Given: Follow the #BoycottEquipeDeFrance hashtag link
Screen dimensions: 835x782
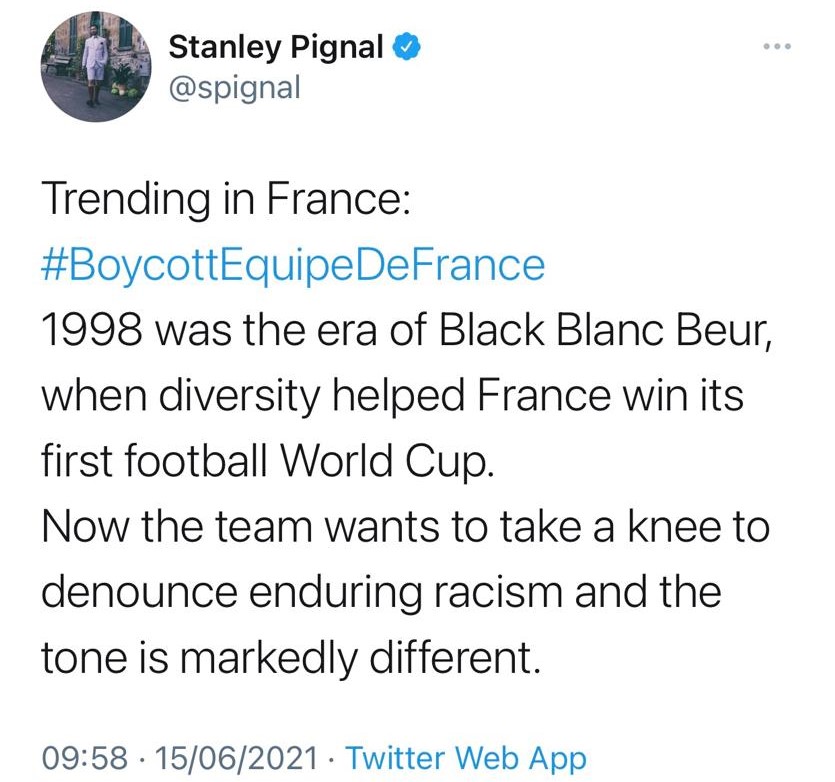Looking at the screenshot, I should 293,265.
